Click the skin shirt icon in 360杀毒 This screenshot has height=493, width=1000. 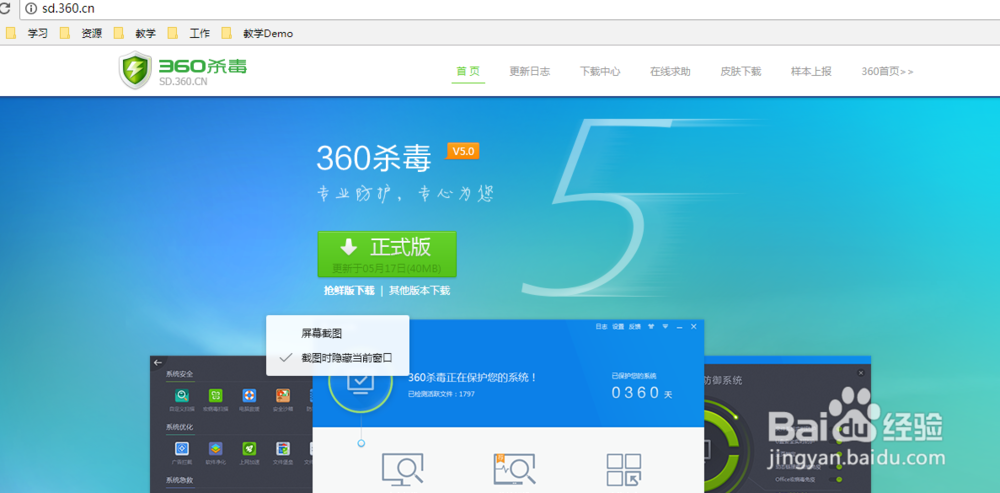coord(651,327)
